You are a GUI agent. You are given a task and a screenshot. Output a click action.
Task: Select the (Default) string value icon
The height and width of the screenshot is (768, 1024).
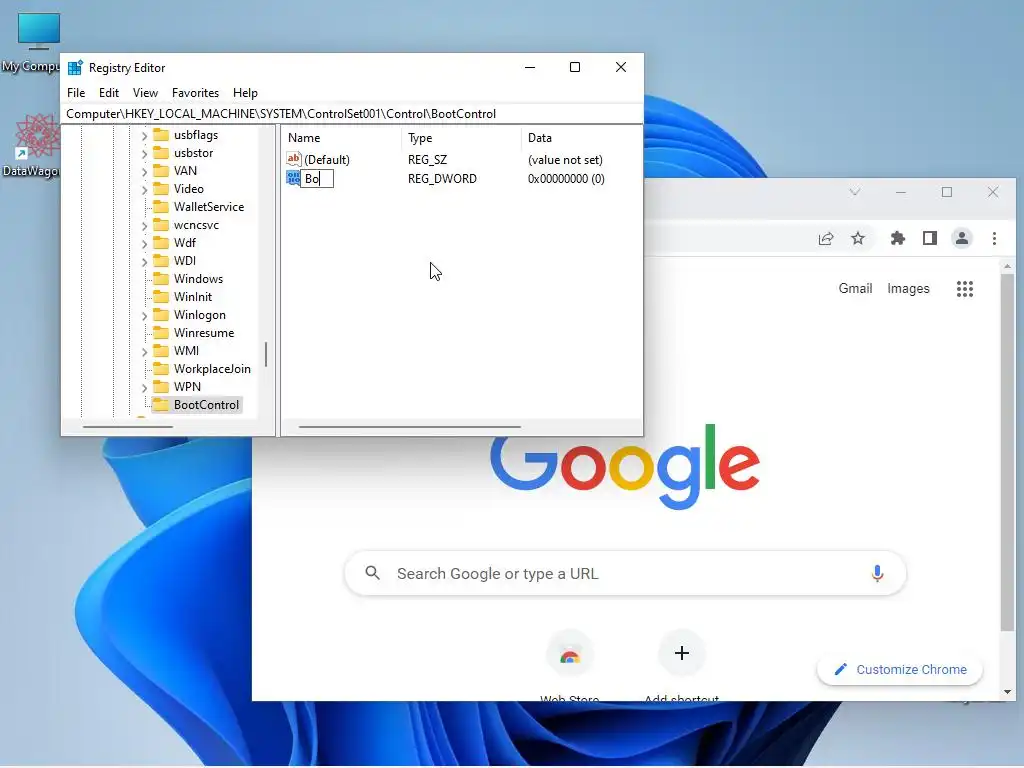[x=294, y=159]
